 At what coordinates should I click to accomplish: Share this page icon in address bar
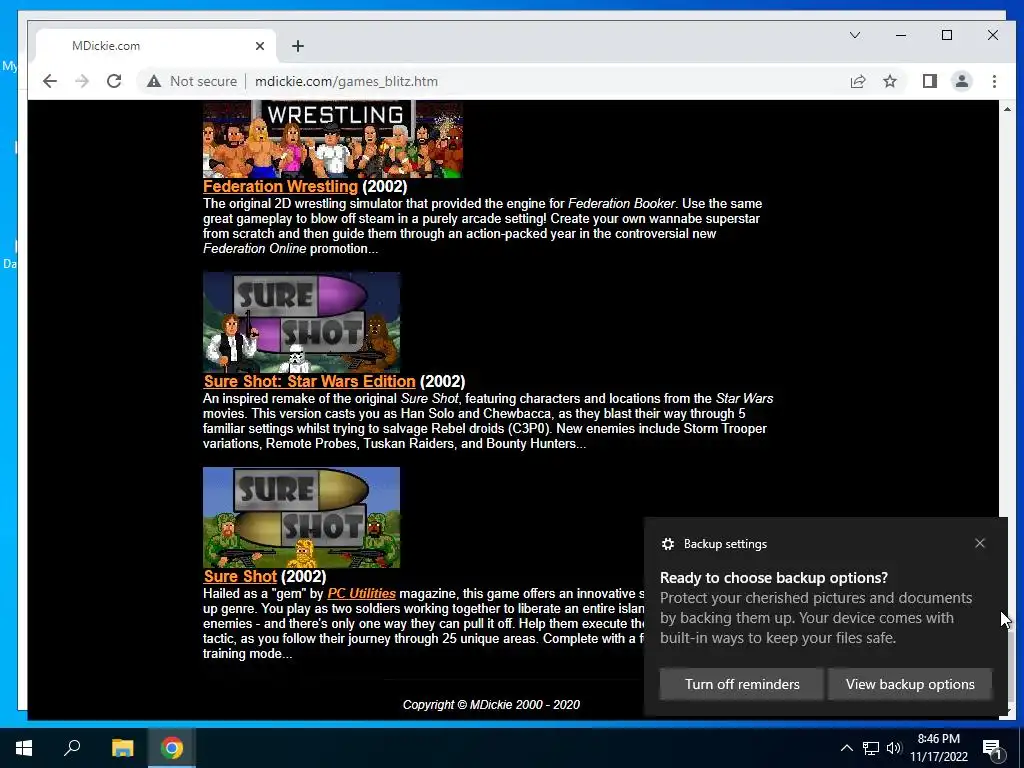click(857, 81)
